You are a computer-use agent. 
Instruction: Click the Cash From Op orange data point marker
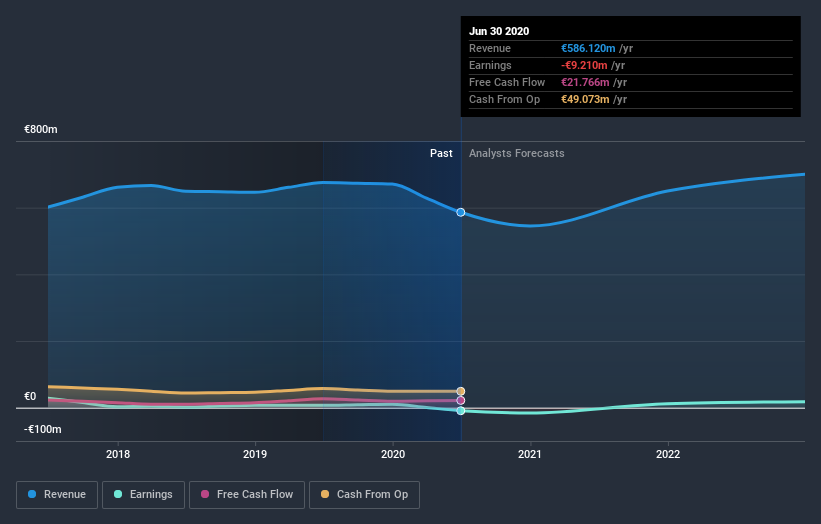461,391
